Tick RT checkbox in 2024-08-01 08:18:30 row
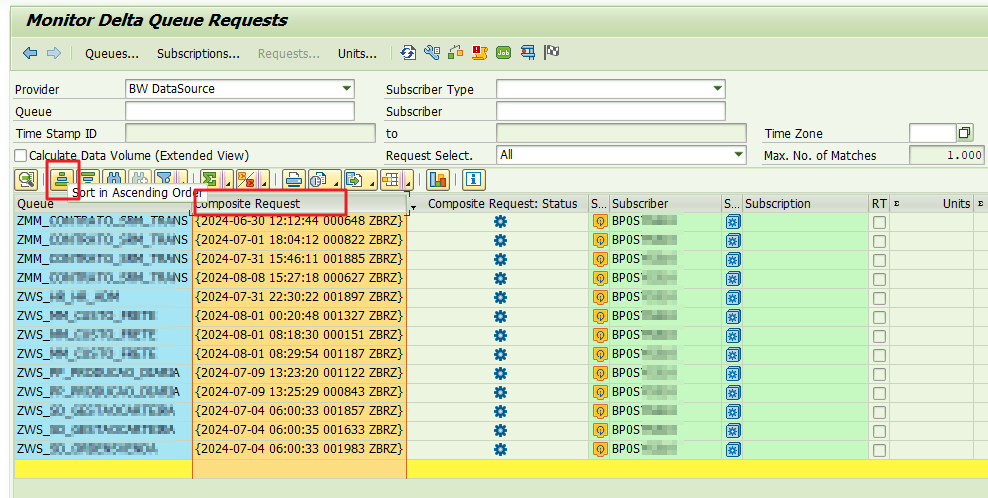988x498 pixels. pos(879,336)
